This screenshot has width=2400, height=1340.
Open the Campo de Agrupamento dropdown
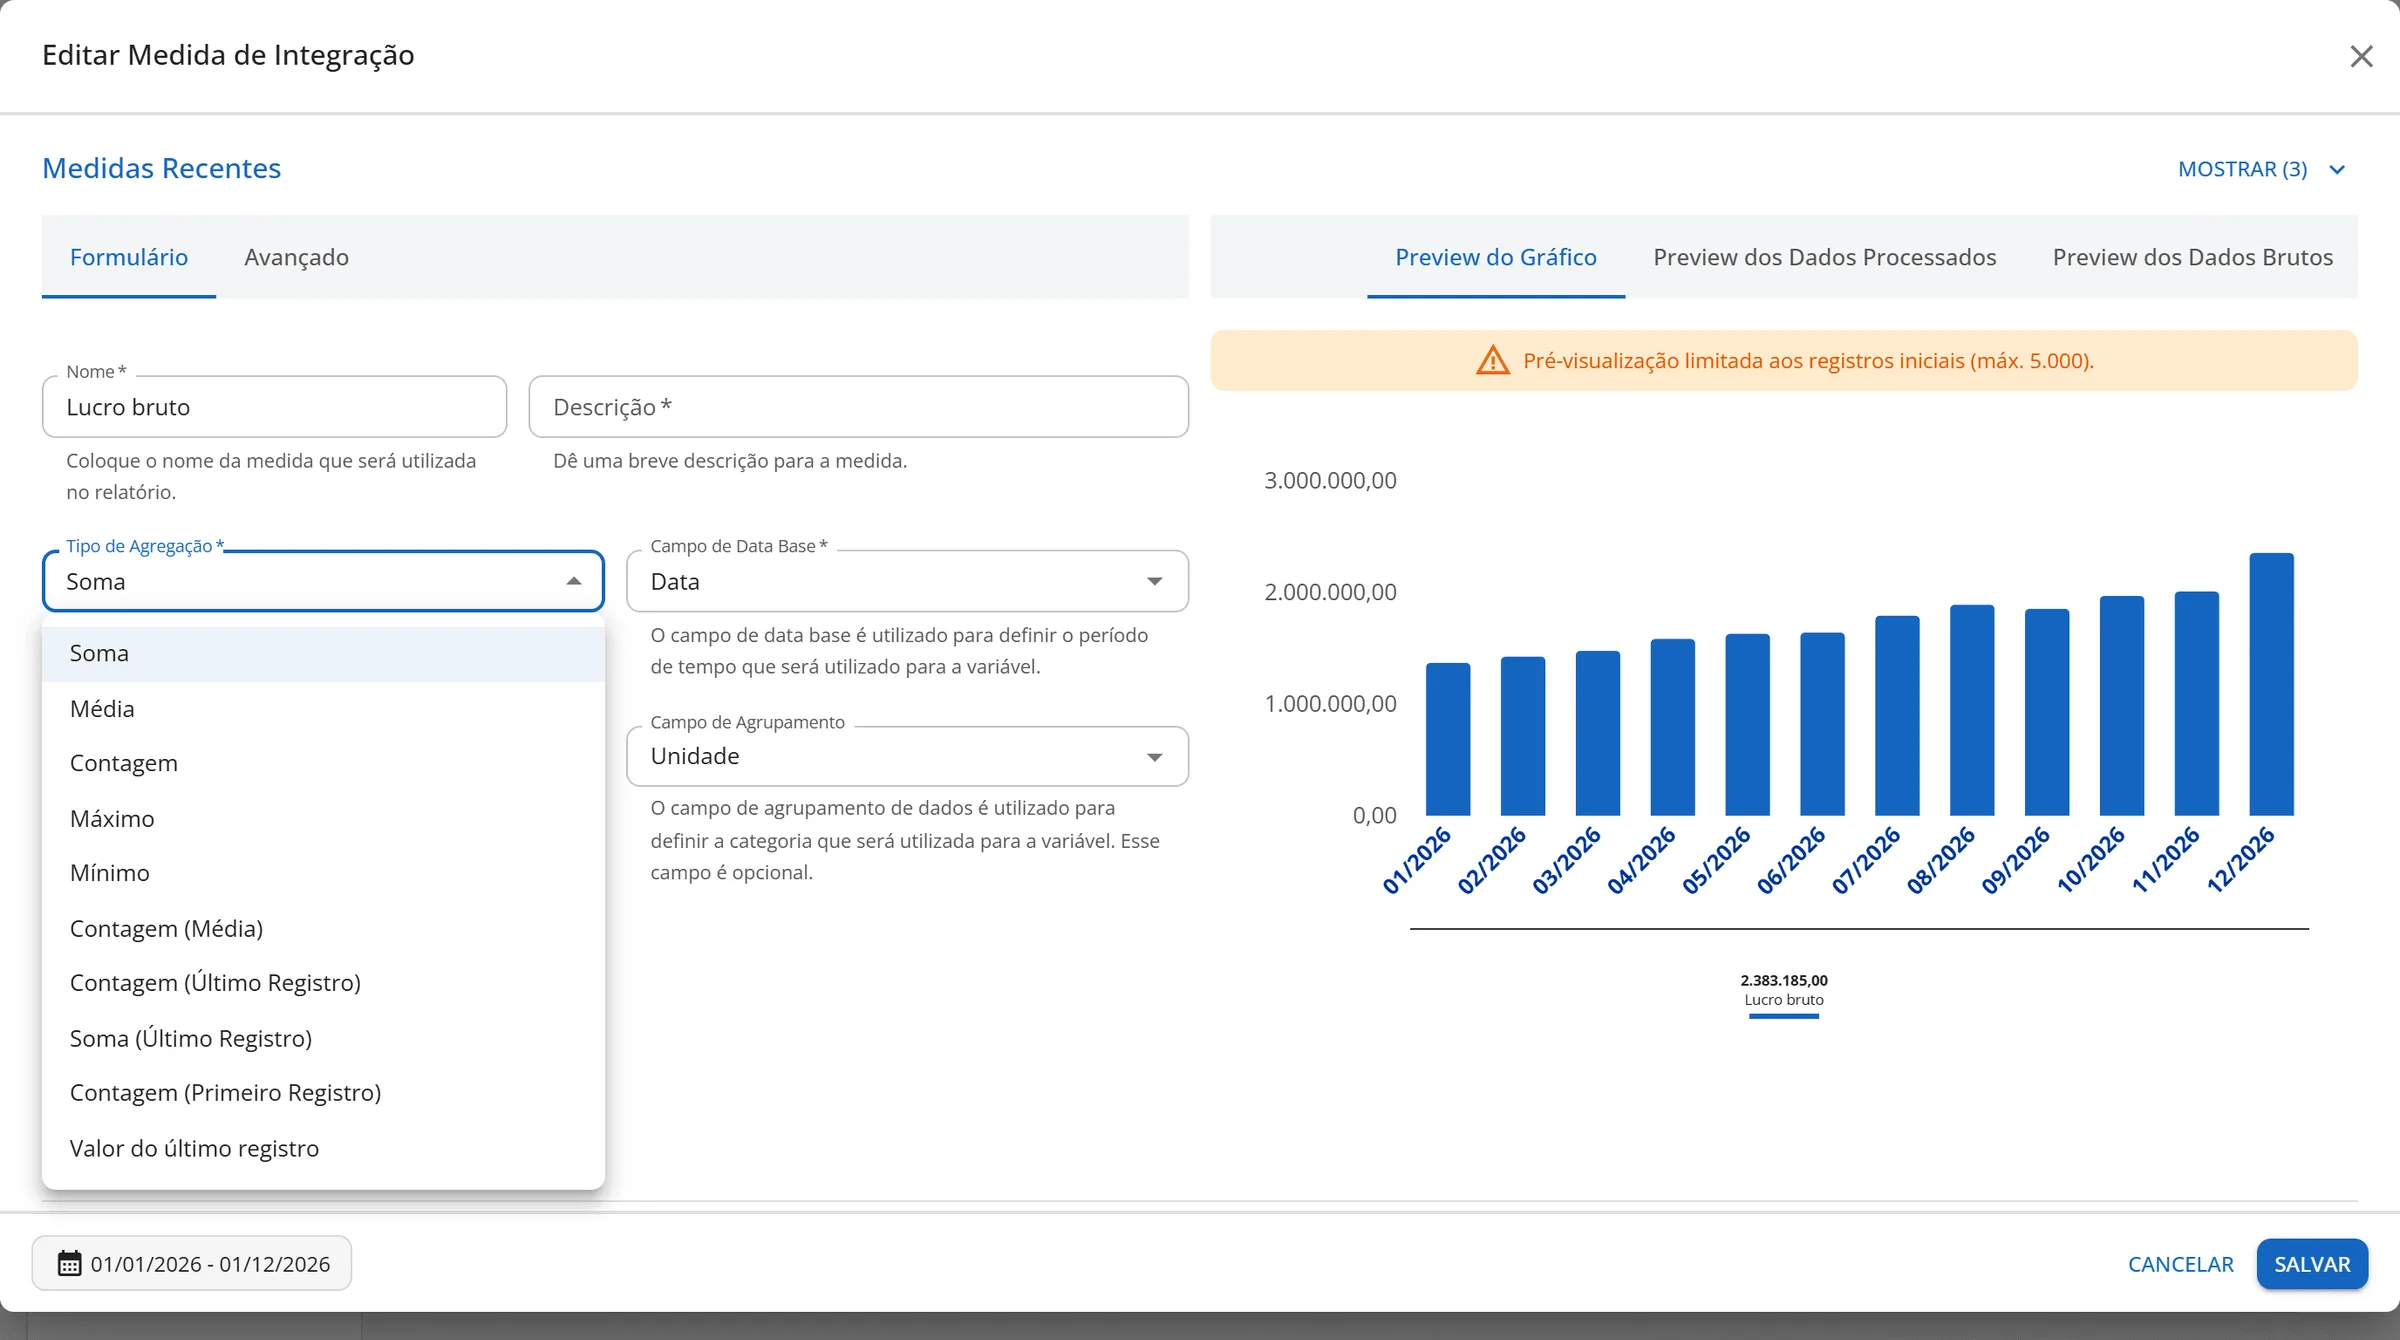[x=907, y=756]
